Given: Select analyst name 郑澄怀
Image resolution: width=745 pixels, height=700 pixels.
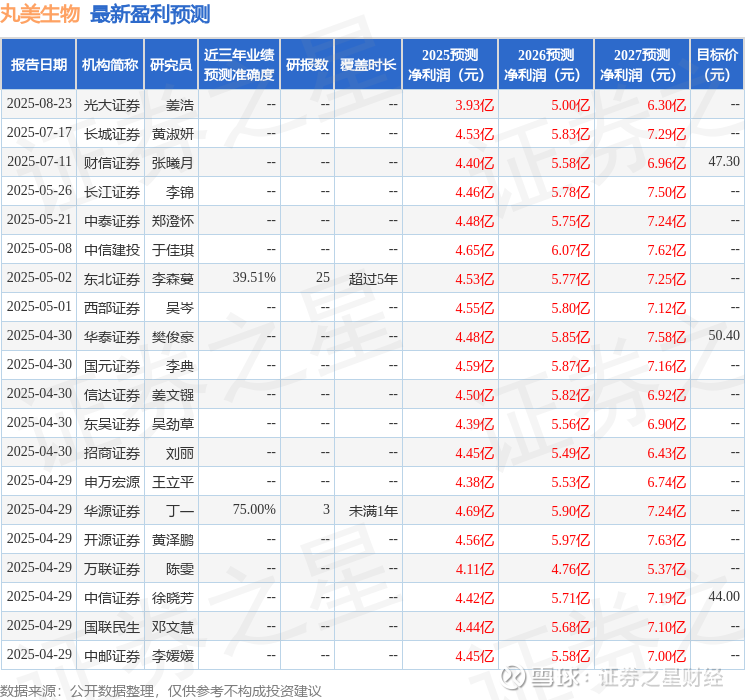Looking at the screenshot, I should click(x=172, y=221).
